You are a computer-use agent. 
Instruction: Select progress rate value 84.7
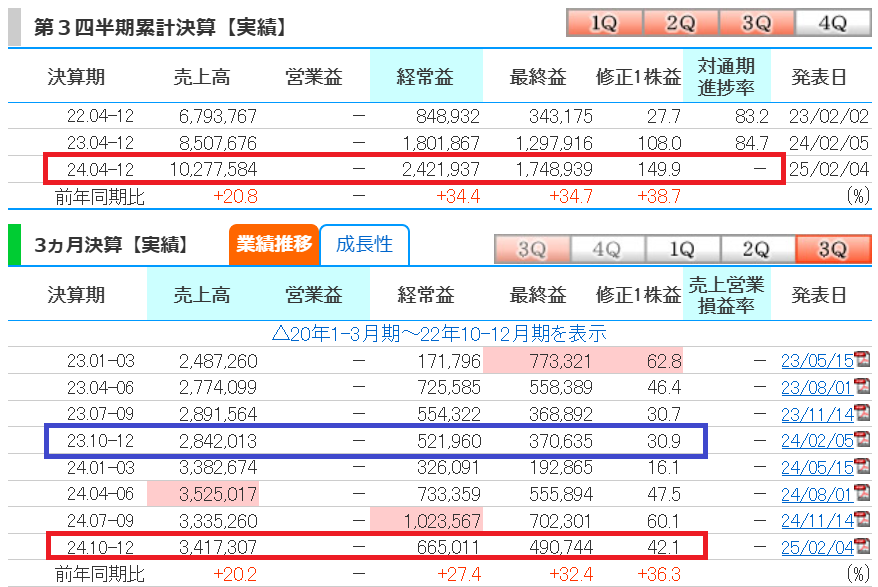[751, 143]
